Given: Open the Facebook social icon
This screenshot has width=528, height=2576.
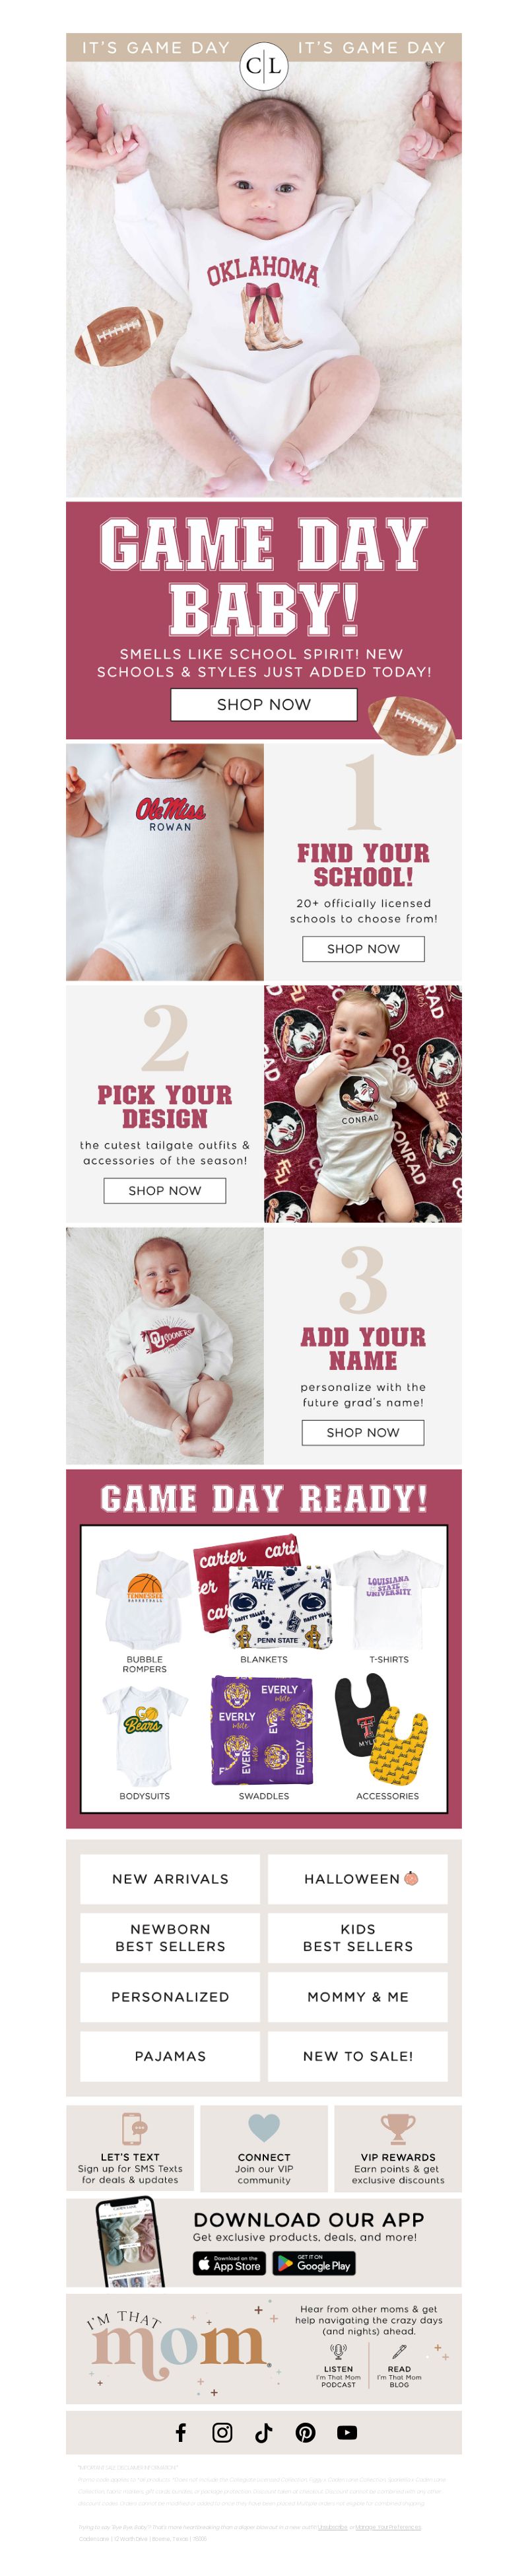Looking at the screenshot, I should [181, 2432].
